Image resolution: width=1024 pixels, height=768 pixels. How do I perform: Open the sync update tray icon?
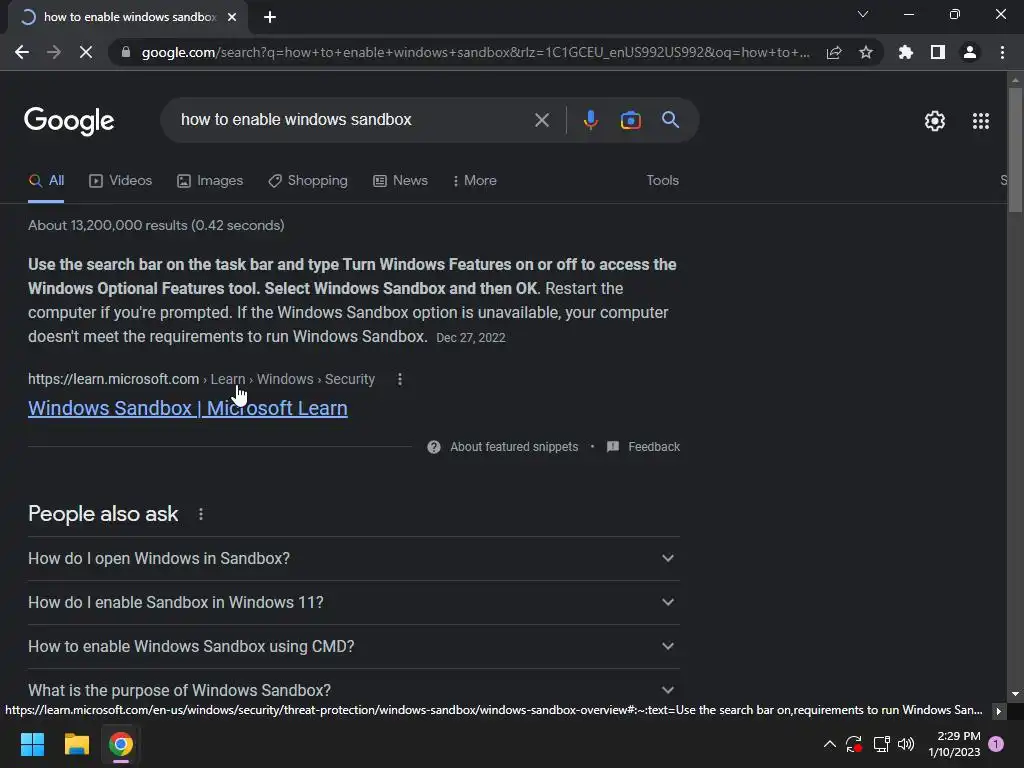click(854, 744)
